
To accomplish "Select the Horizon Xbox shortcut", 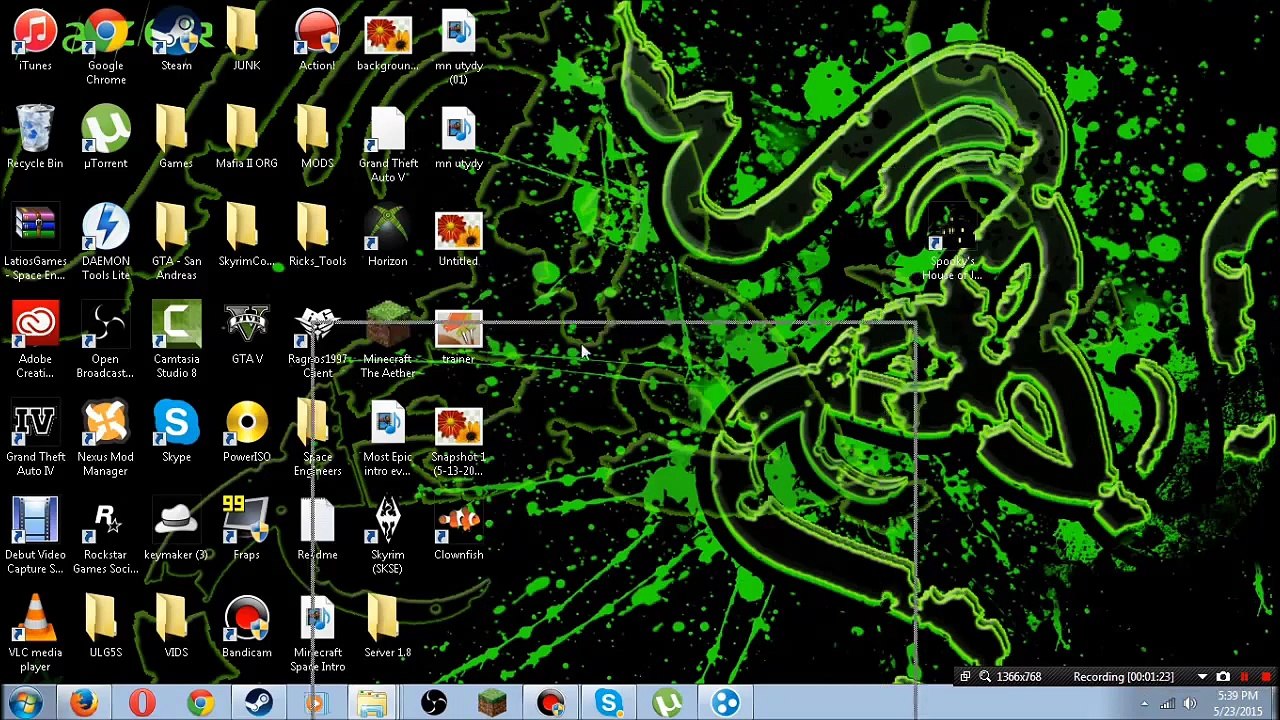I will click(x=388, y=236).
